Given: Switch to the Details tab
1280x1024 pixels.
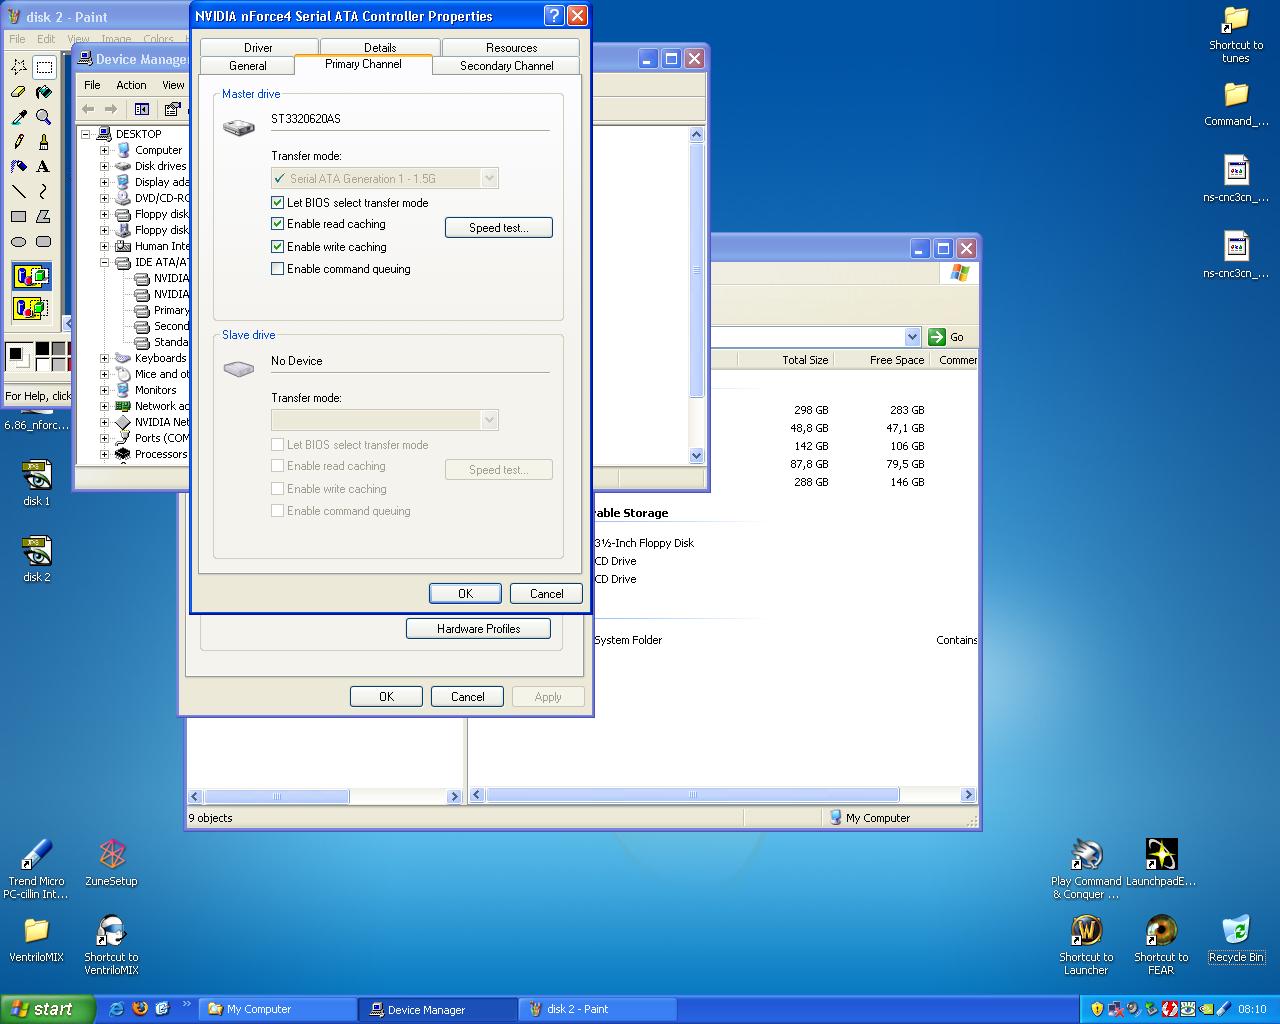Looking at the screenshot, I should click(x=380, y=47).
